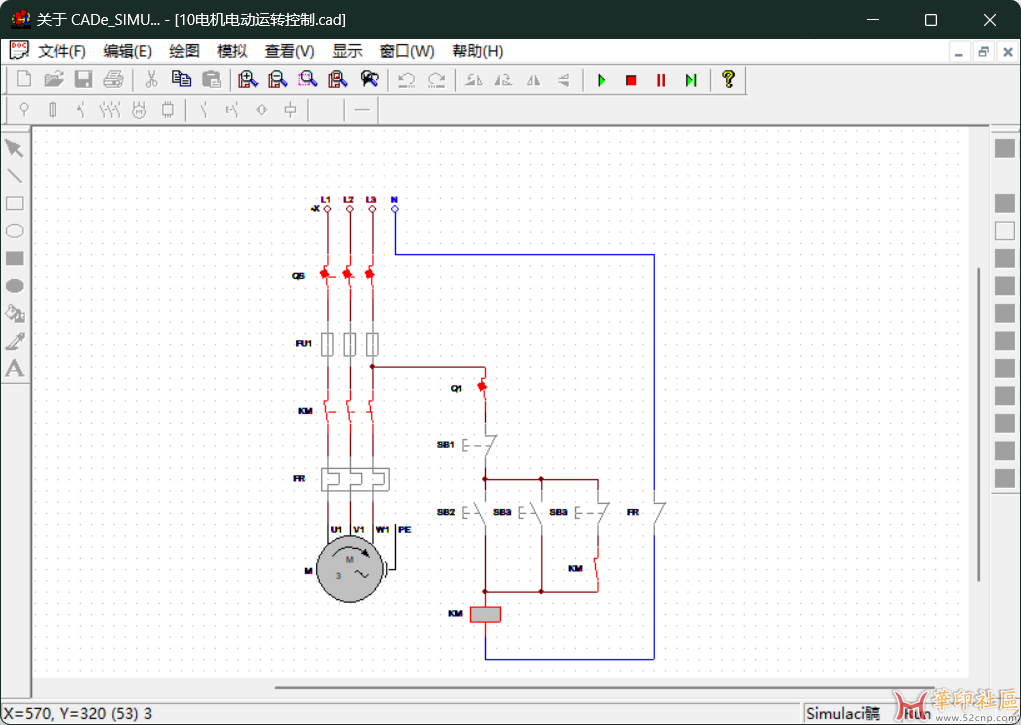Click the flip vertical icon
The height and width of the screenshot is (725, 1021).
tap(564, 80)
